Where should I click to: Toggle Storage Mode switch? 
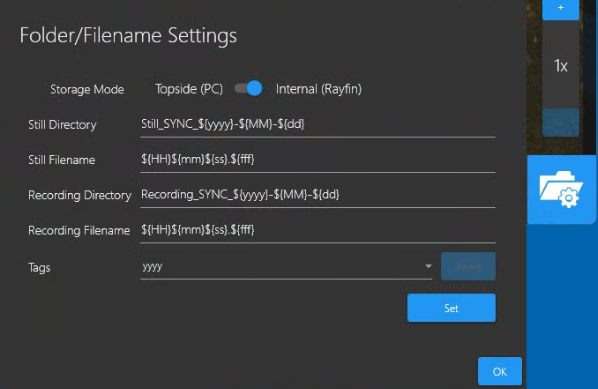pyautogui.click(x=248, y=89)
